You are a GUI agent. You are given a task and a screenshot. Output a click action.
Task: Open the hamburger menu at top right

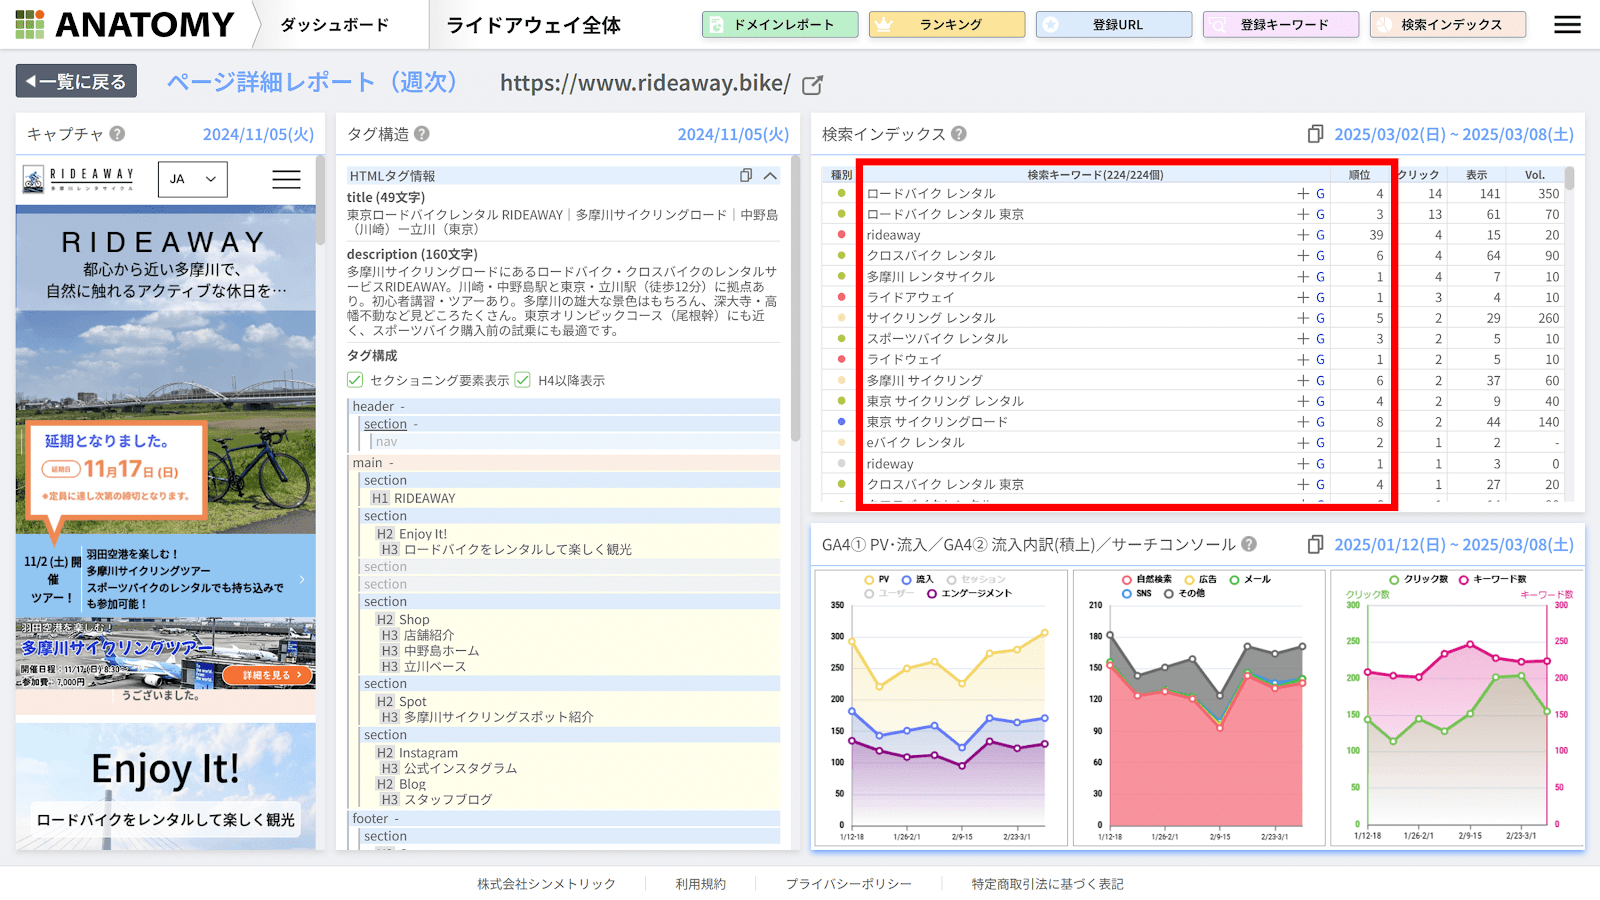(x=1567, y=24)
